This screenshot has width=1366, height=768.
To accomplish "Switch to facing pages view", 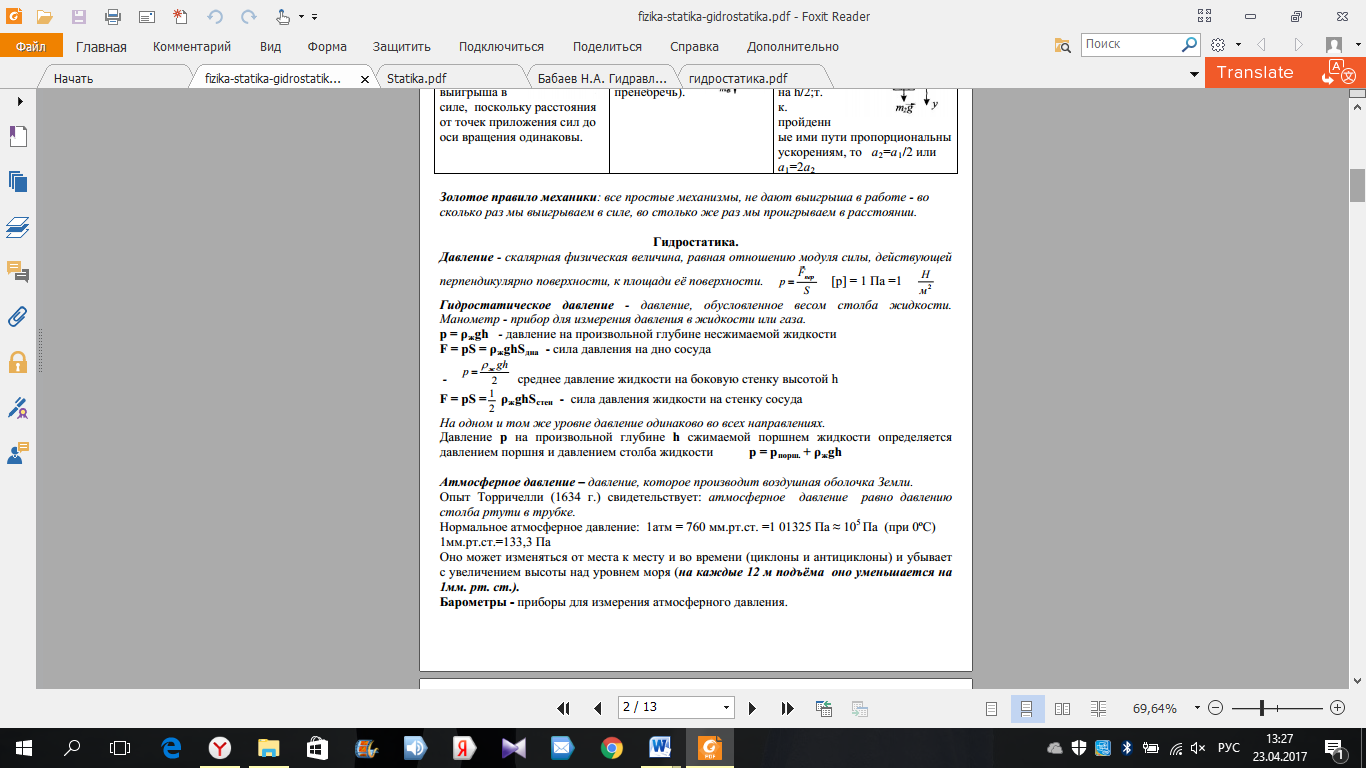I will pos(1063,708).
